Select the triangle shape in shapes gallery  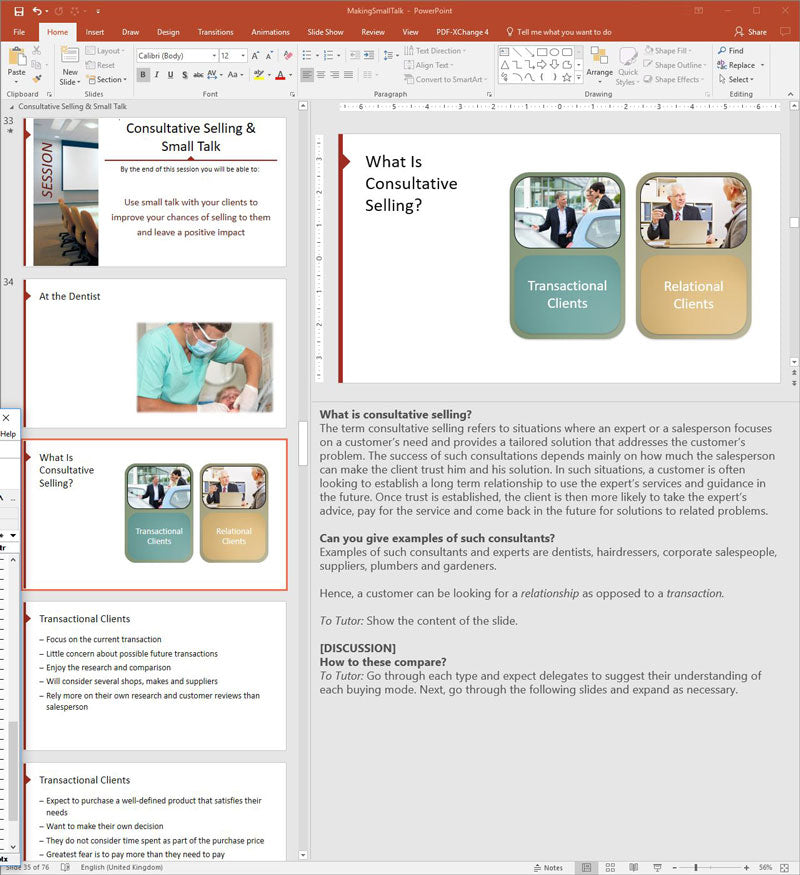505,65
